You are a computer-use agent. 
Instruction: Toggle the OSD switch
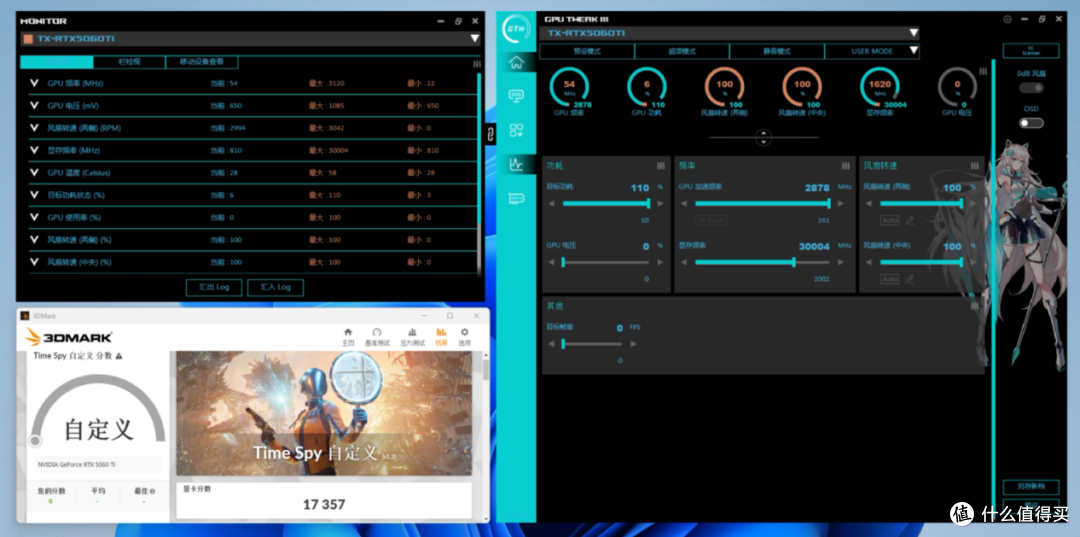pos(1031,123)
